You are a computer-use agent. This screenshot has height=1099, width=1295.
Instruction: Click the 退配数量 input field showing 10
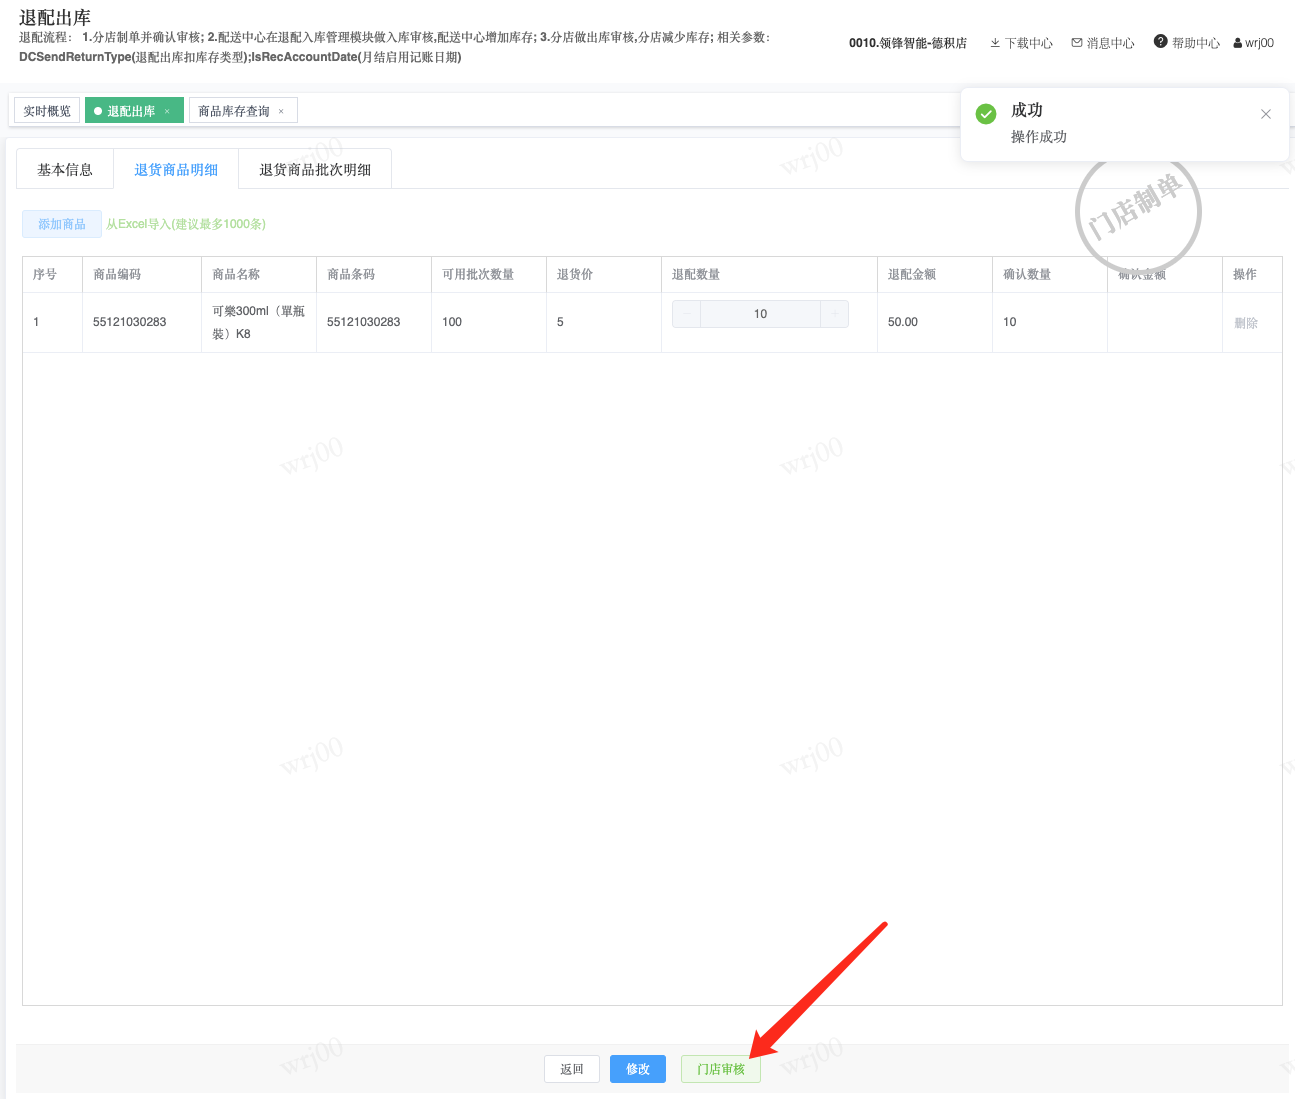(760, 314)
